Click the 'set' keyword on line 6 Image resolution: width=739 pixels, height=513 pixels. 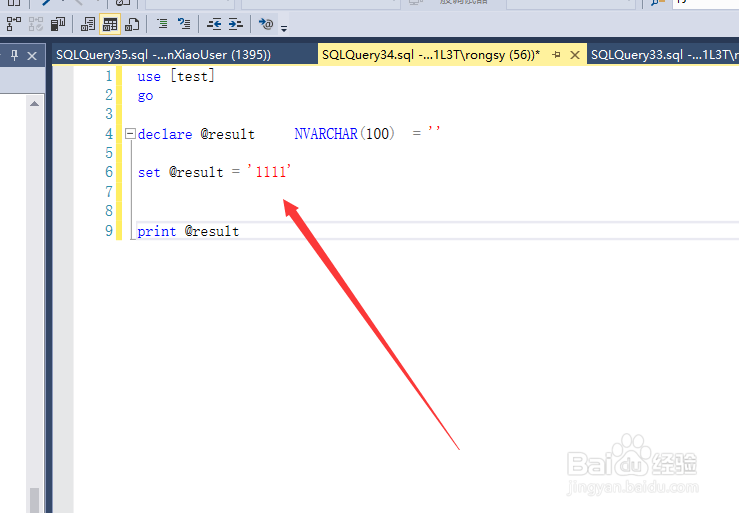tap(149, 173)
